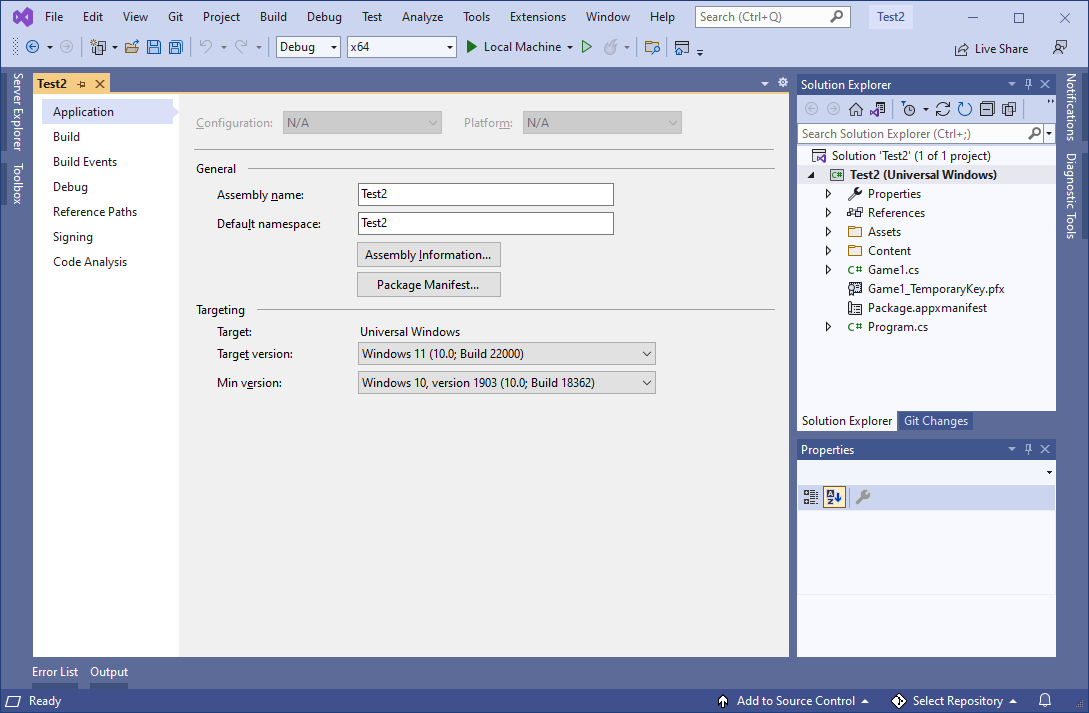Click the Assembly name text field
Image resolution: width=1089 pixels, height=713 pixels.
(x=485, y=194)
